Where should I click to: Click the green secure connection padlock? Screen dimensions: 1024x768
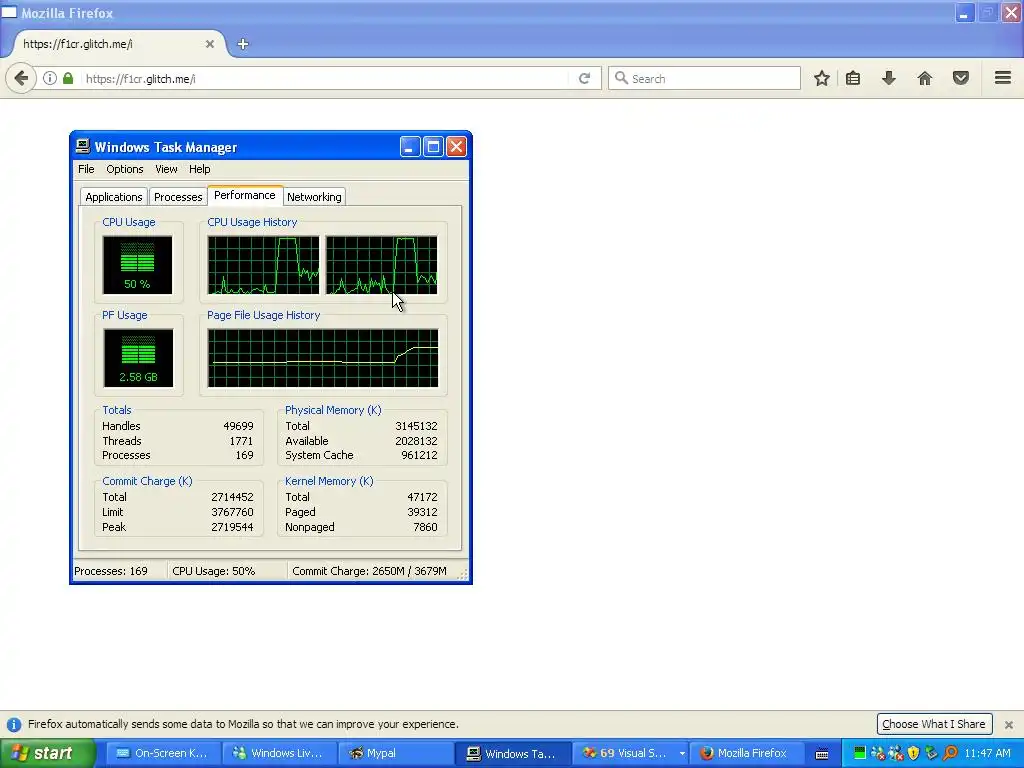[x=68, y=78]
